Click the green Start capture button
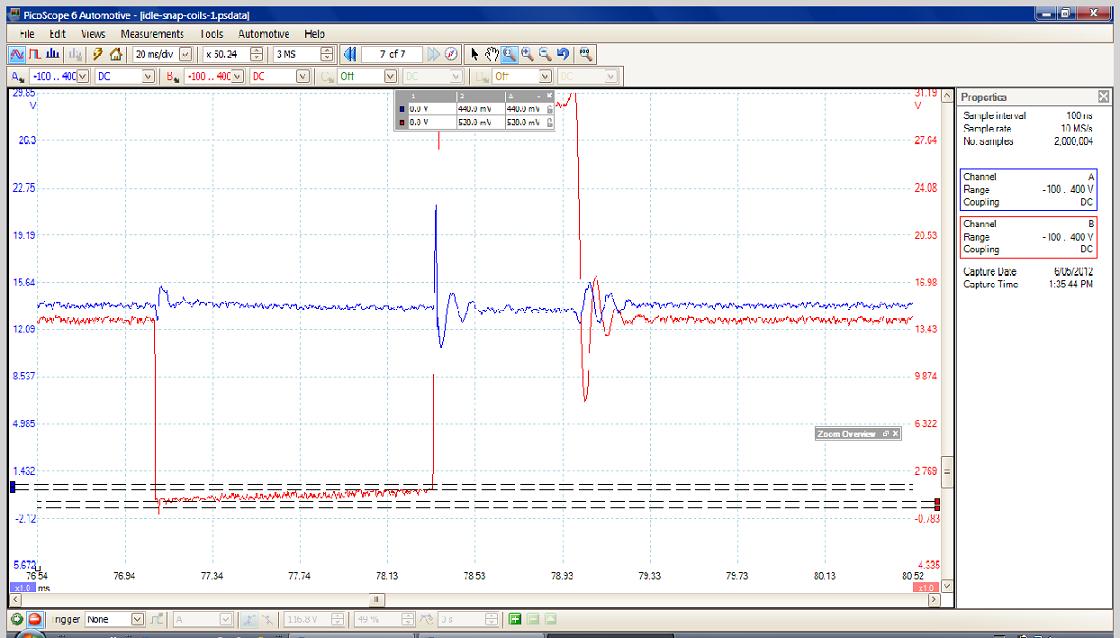Screen dimensions: 1120x638 coord(16,619)
